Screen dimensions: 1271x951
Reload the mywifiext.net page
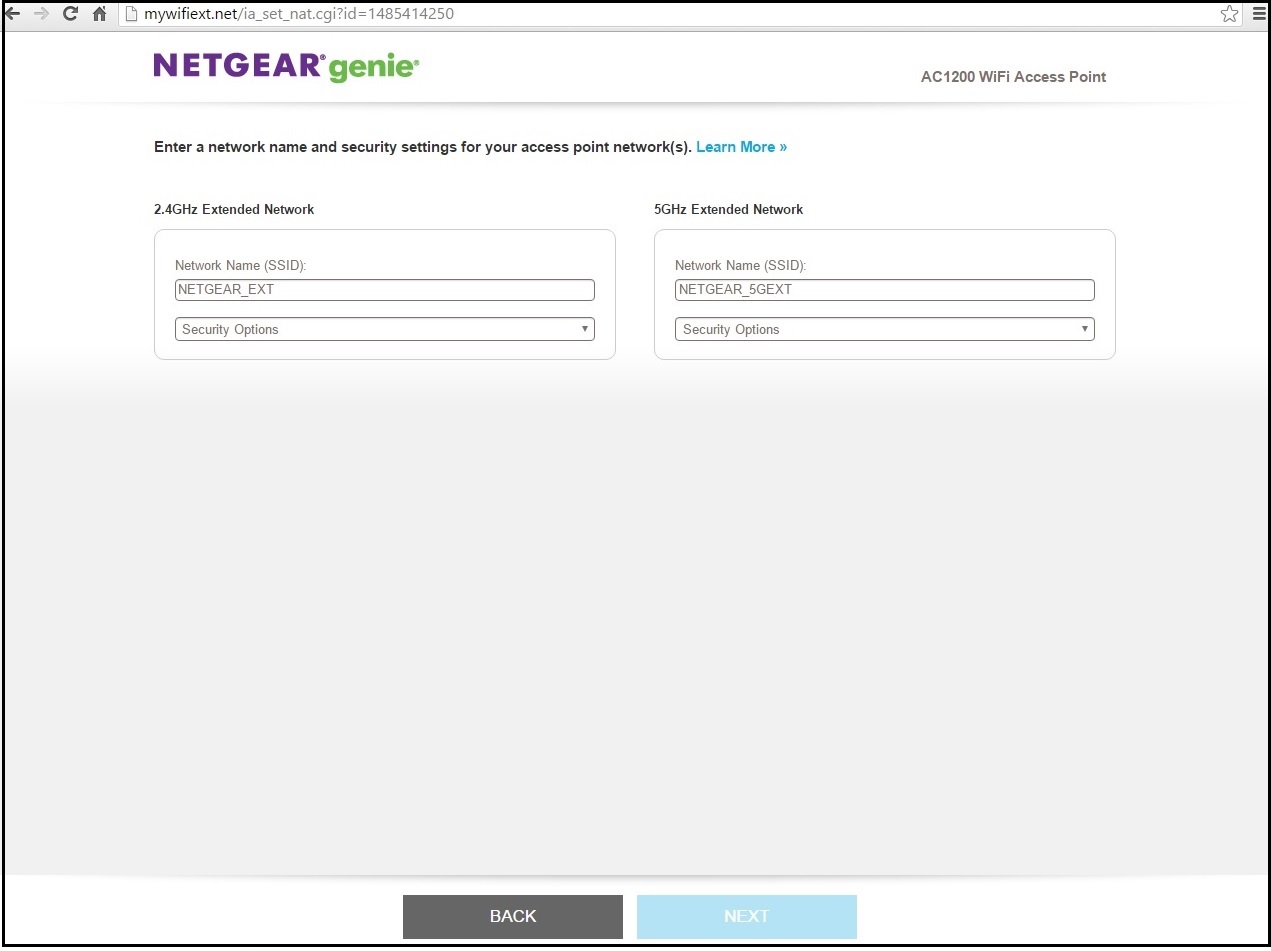tap(70, 14)
